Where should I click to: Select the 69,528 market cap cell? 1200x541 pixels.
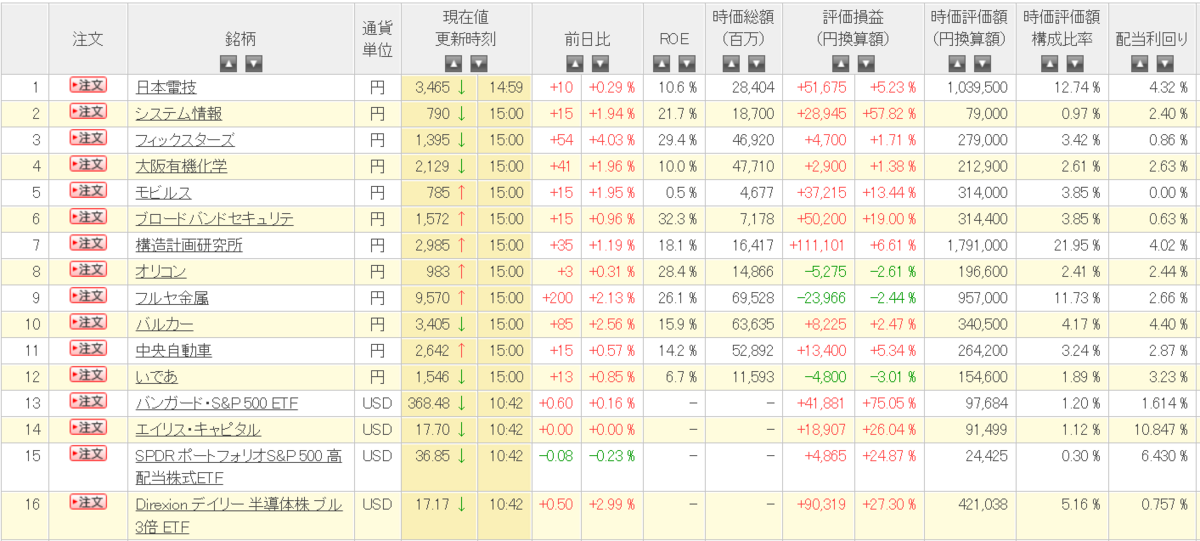coord(744,298)
